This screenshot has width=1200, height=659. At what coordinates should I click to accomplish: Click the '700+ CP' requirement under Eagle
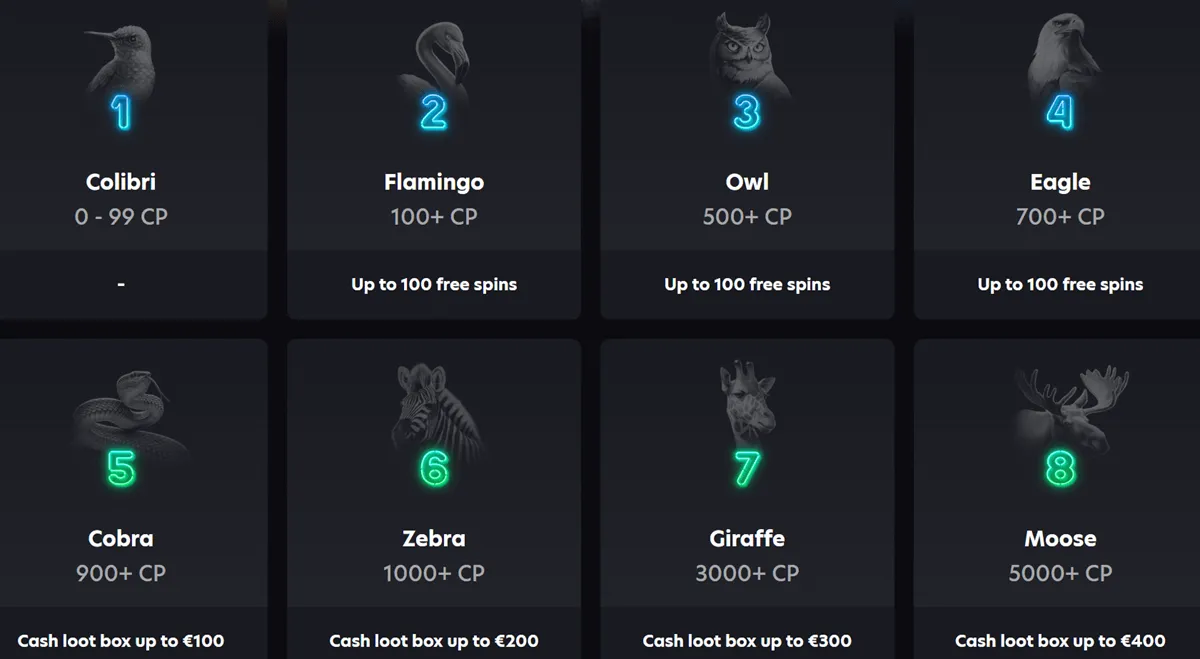click(1059, 216)
